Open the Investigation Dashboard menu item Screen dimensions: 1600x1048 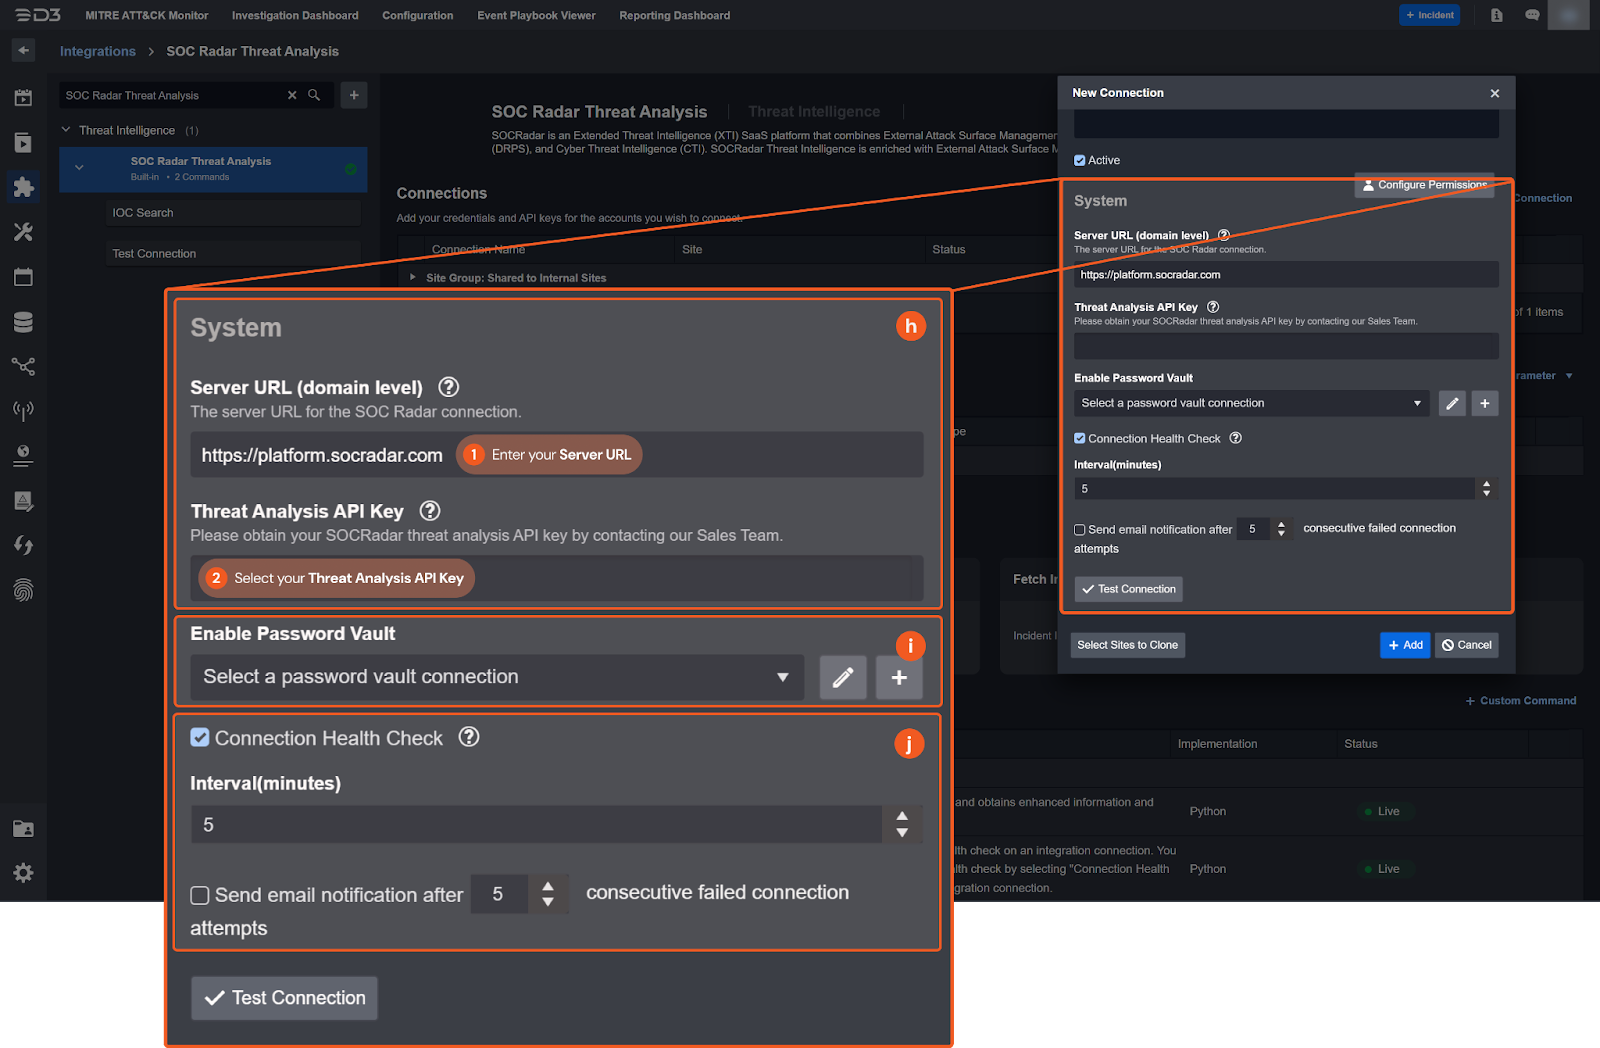pos(294,15)
